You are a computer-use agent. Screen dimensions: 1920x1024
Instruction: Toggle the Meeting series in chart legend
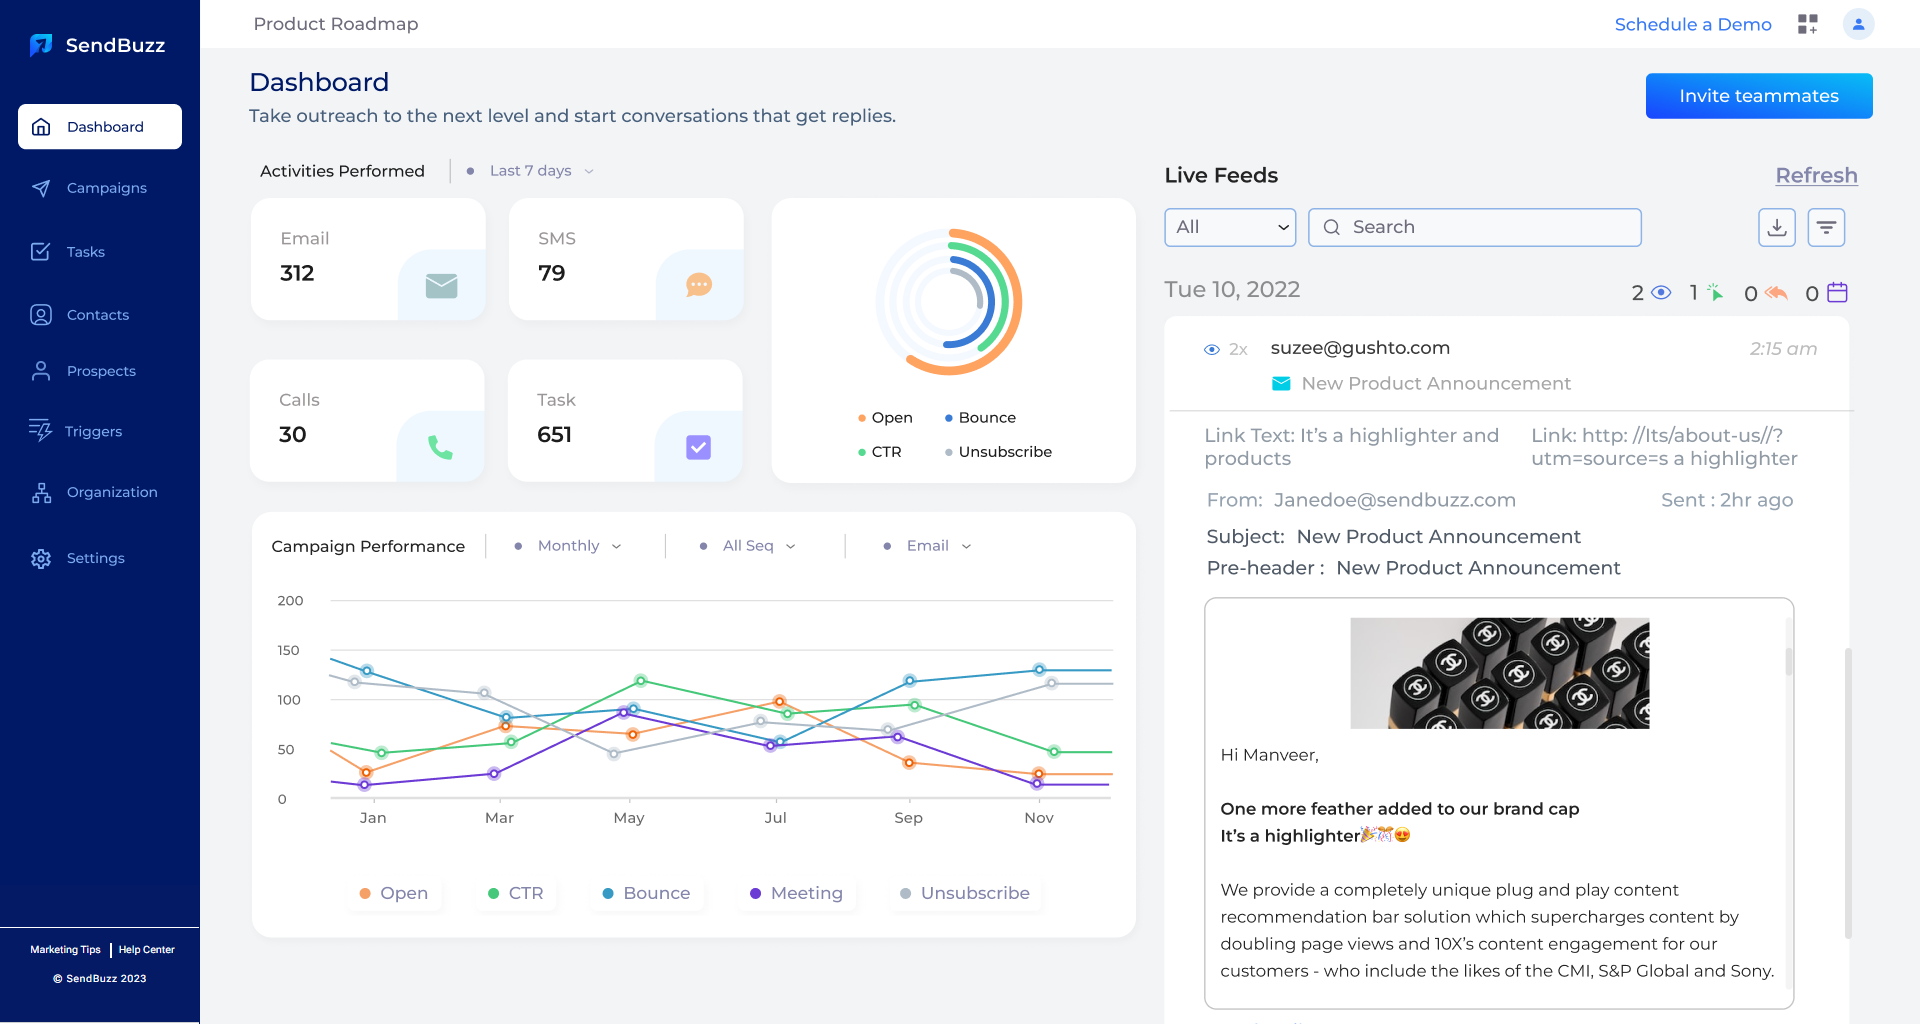tap(796, 893)
